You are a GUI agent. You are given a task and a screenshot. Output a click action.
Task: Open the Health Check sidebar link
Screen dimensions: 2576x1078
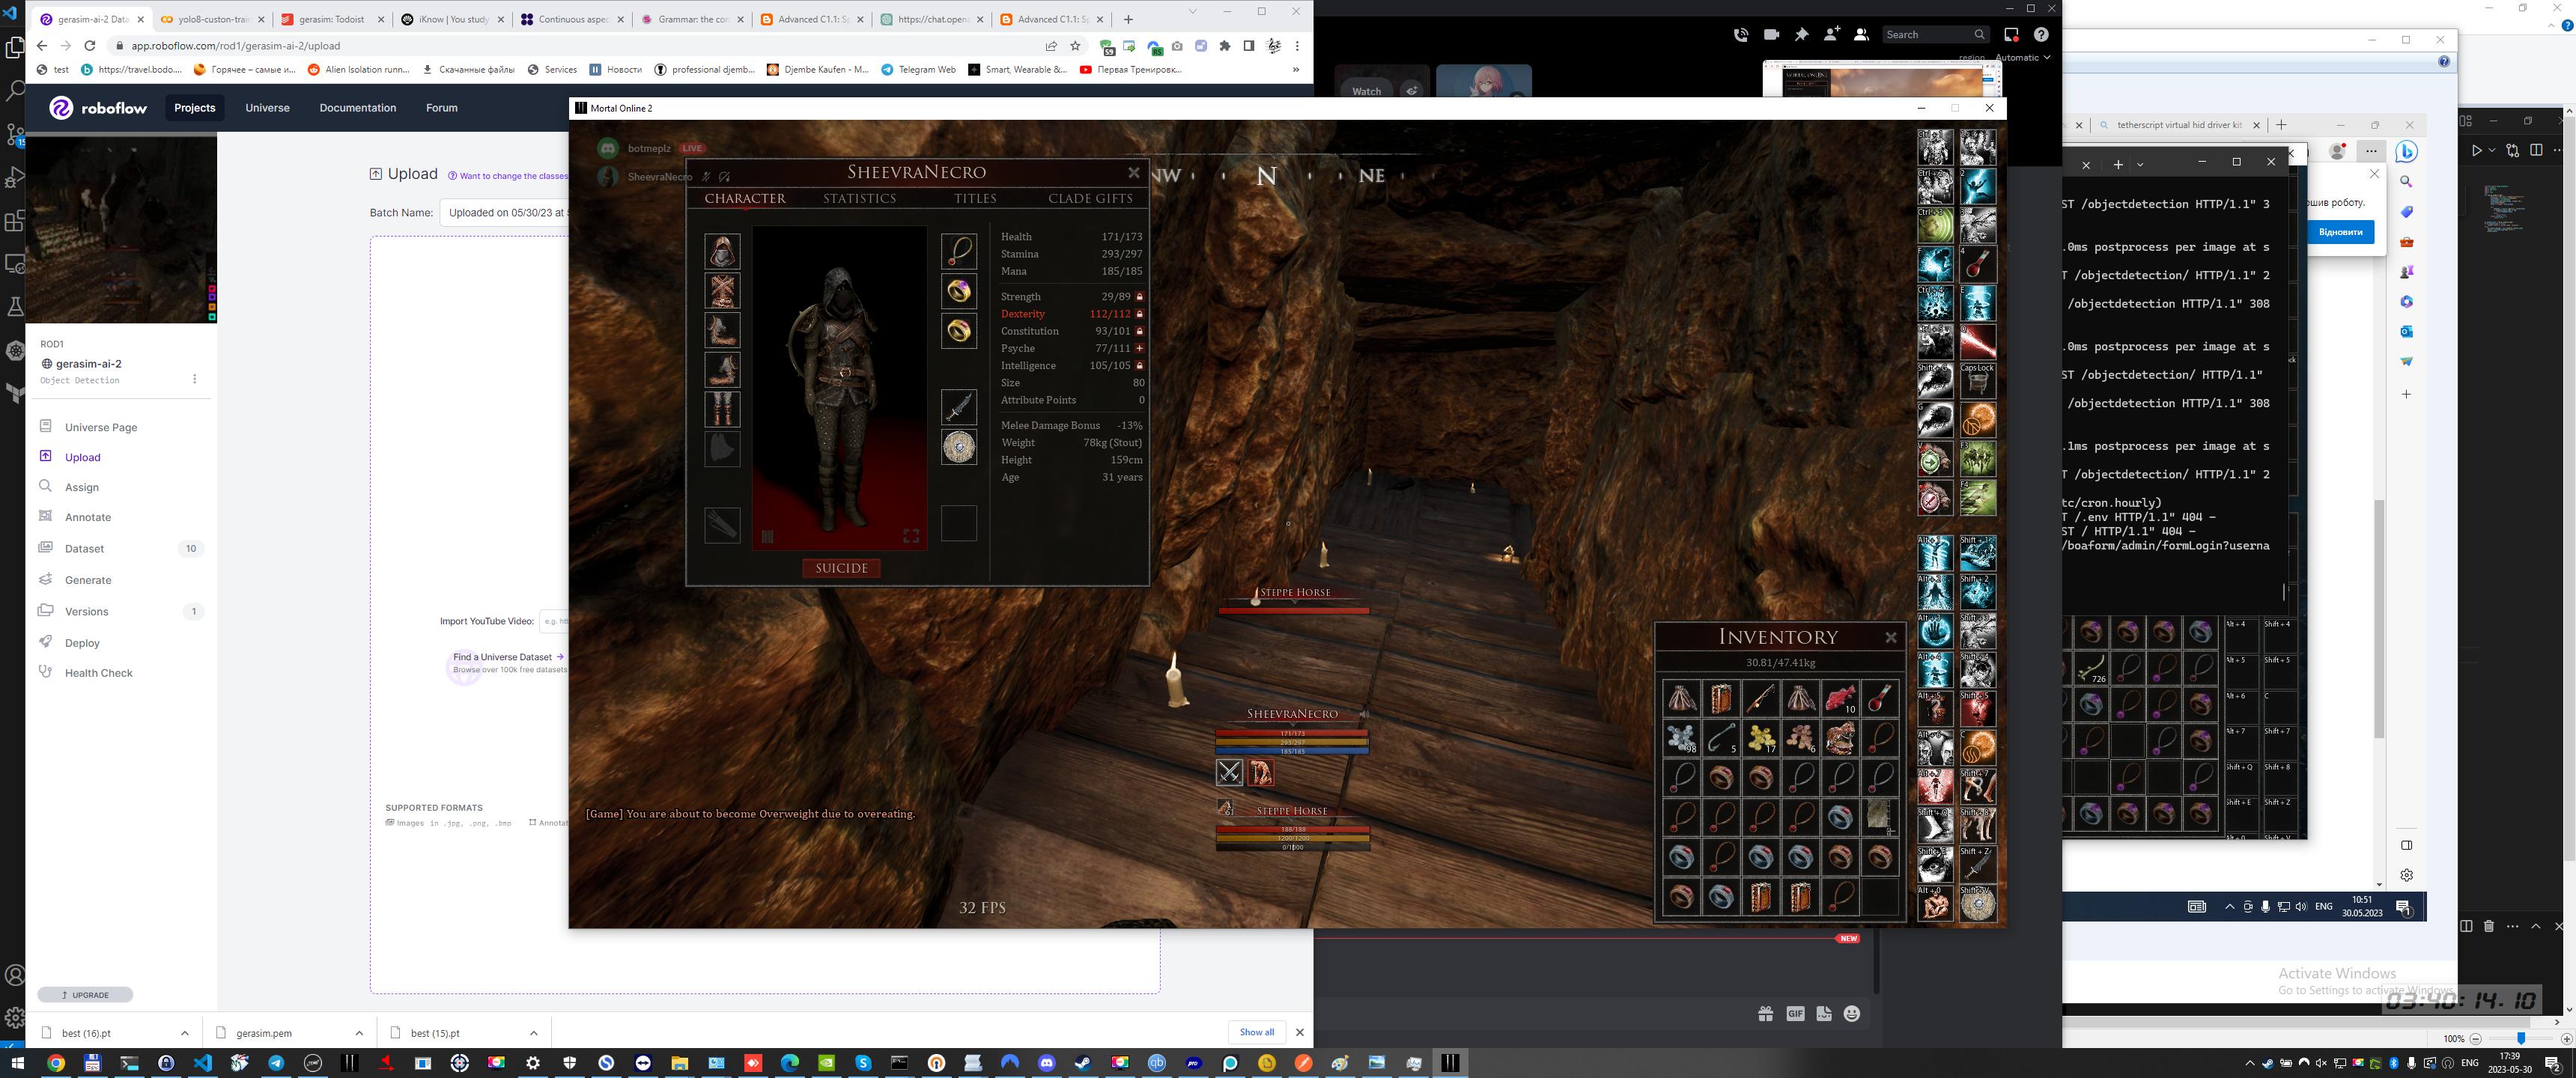pyautogui.click(x=98, y=673)
